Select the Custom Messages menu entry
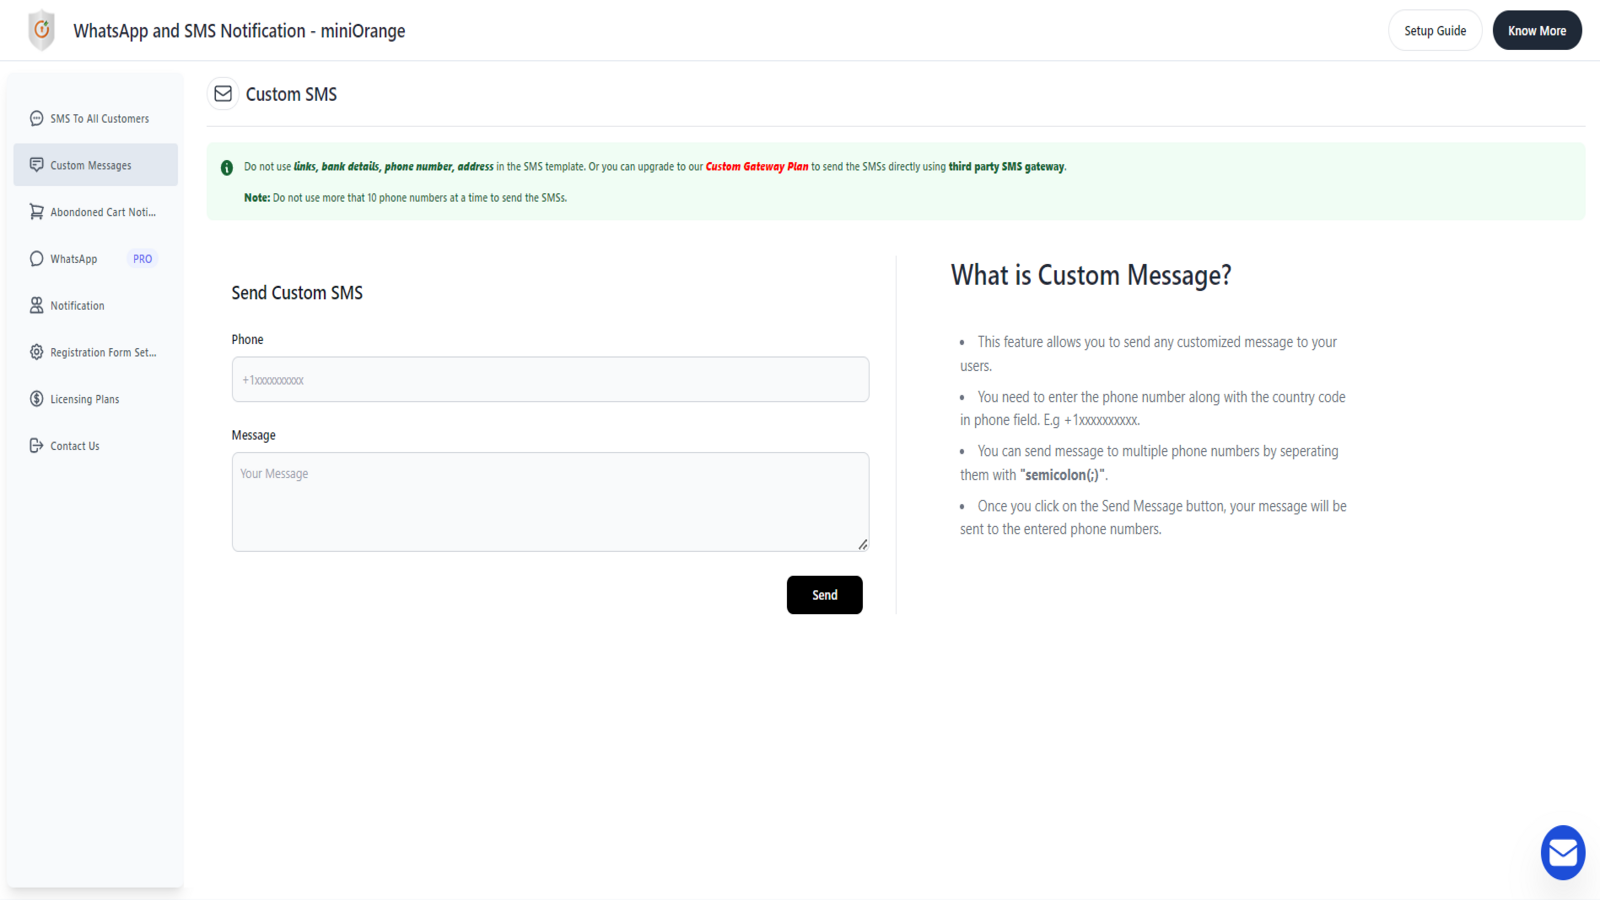The width and height of the screenshot is (1600, 900). click(x=91, y=164)
